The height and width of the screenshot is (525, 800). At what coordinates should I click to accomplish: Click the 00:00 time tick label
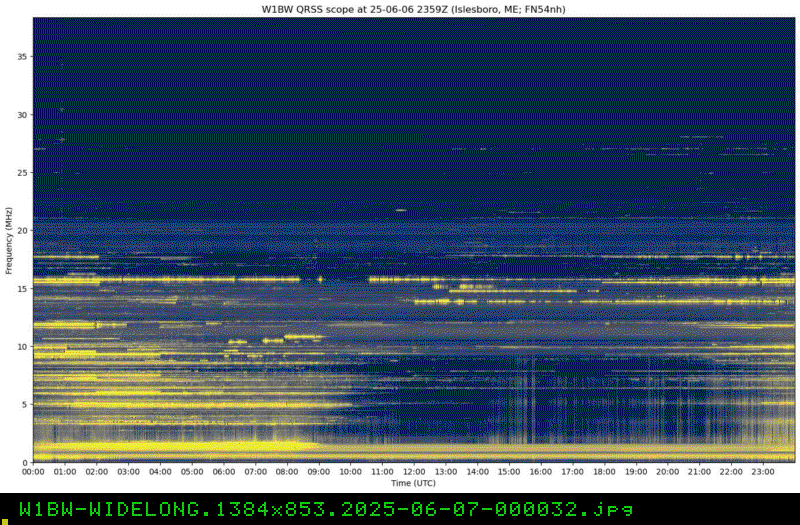pyautogui.click(x=33, y=472)
